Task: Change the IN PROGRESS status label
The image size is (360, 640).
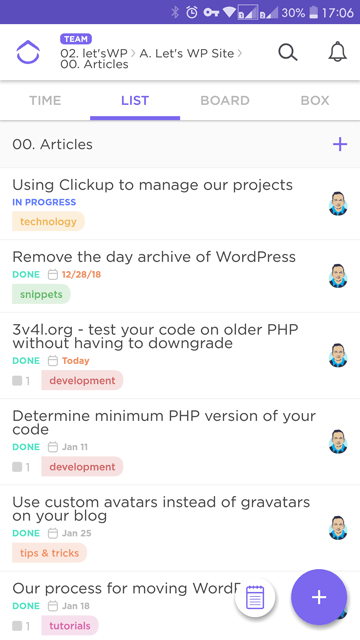Action: point(44,202)
